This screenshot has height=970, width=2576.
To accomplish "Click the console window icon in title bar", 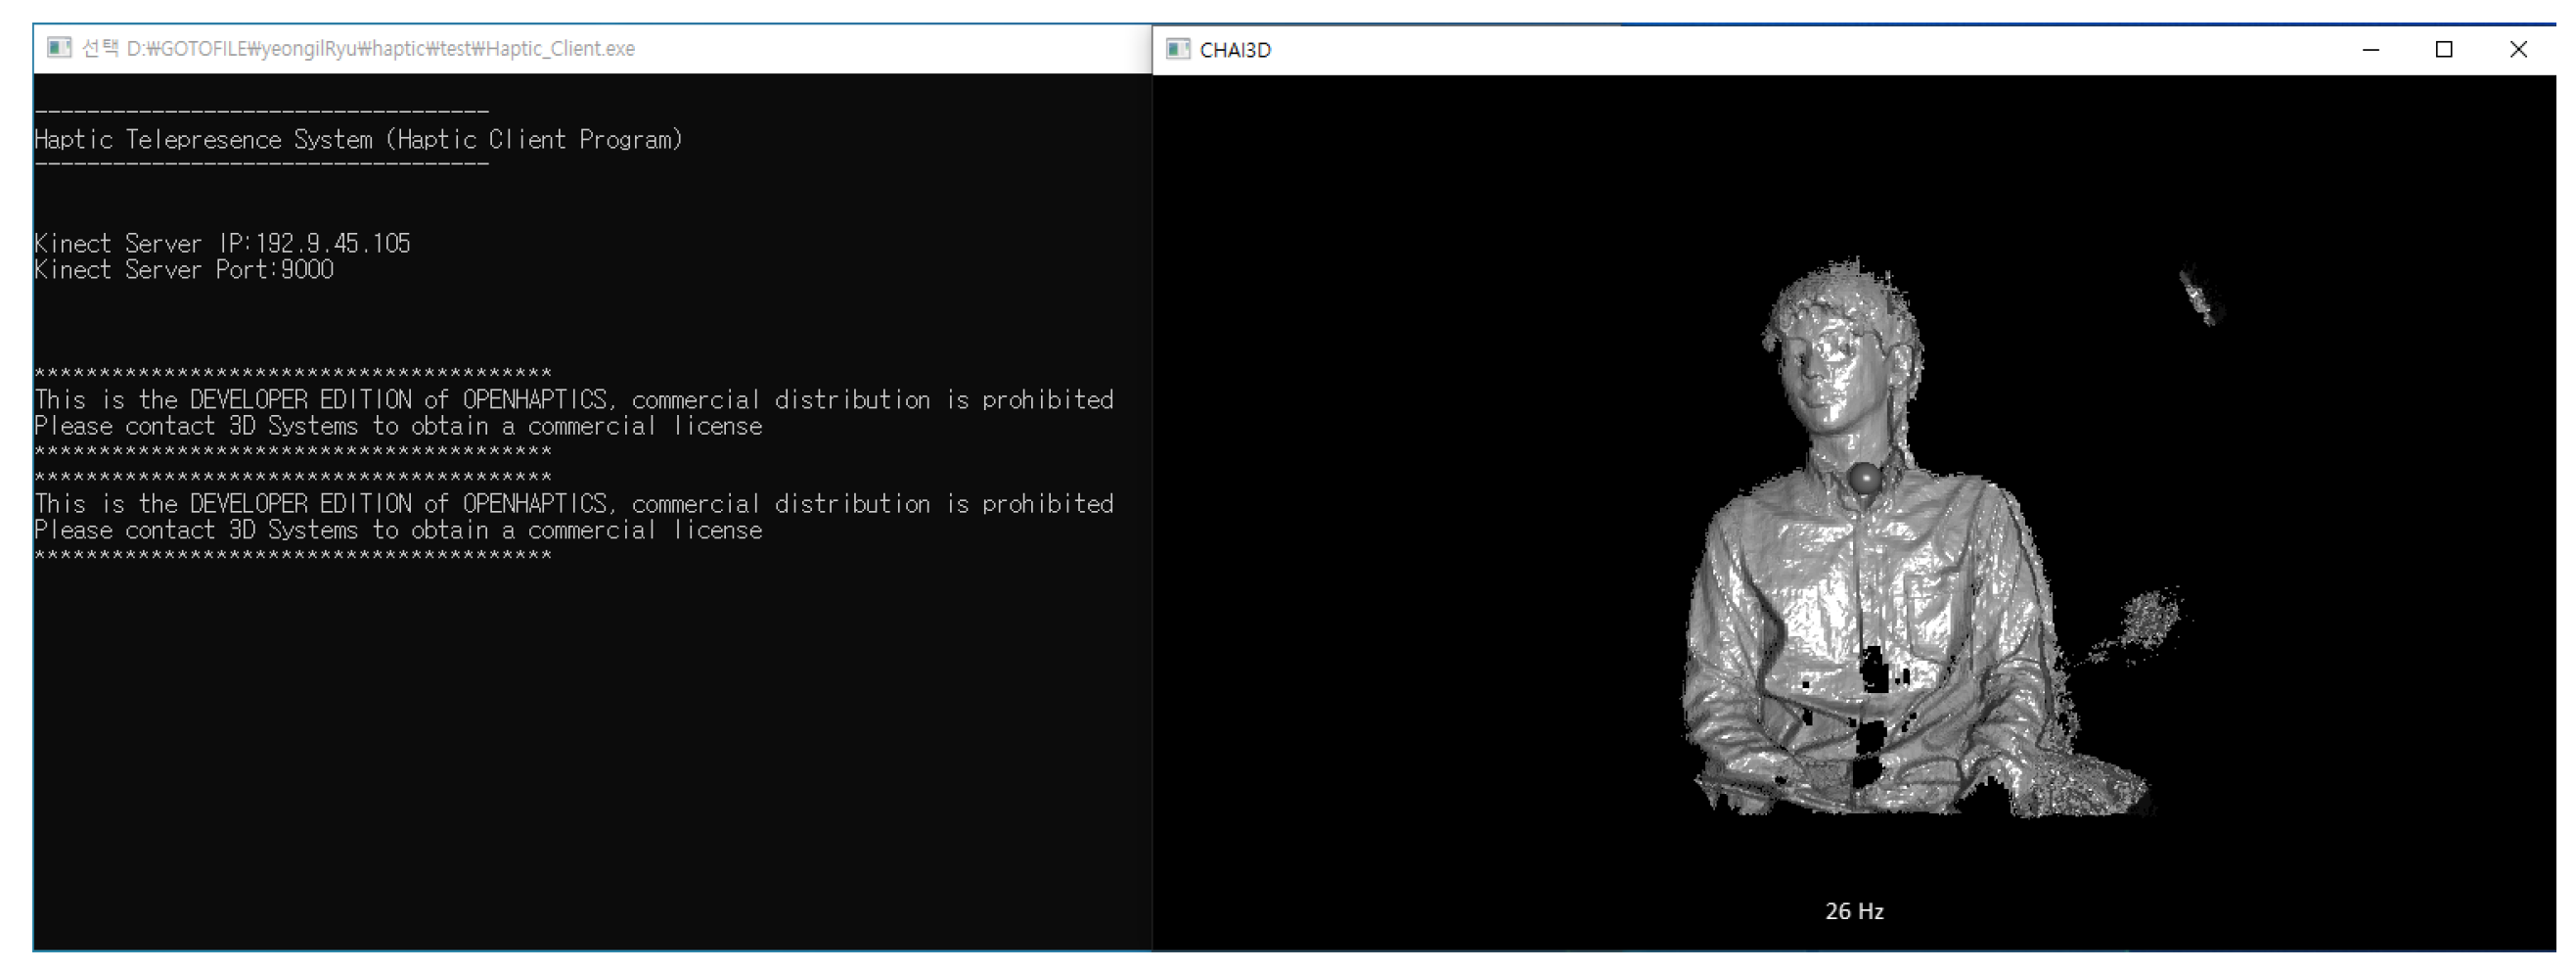I will point(59,48).
